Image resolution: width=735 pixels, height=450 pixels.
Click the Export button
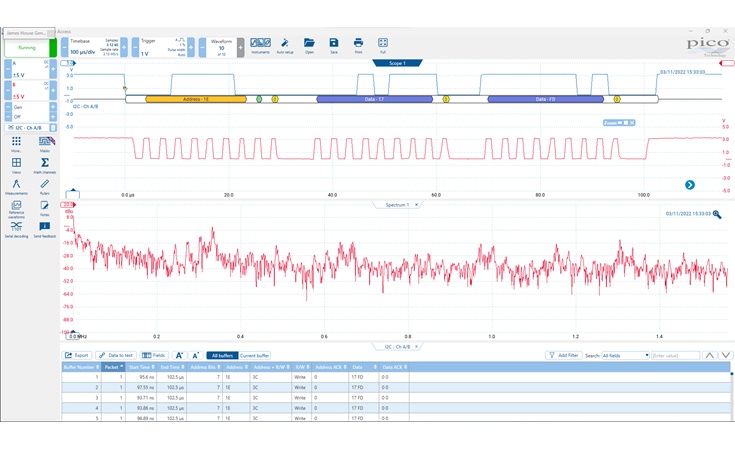77,355
